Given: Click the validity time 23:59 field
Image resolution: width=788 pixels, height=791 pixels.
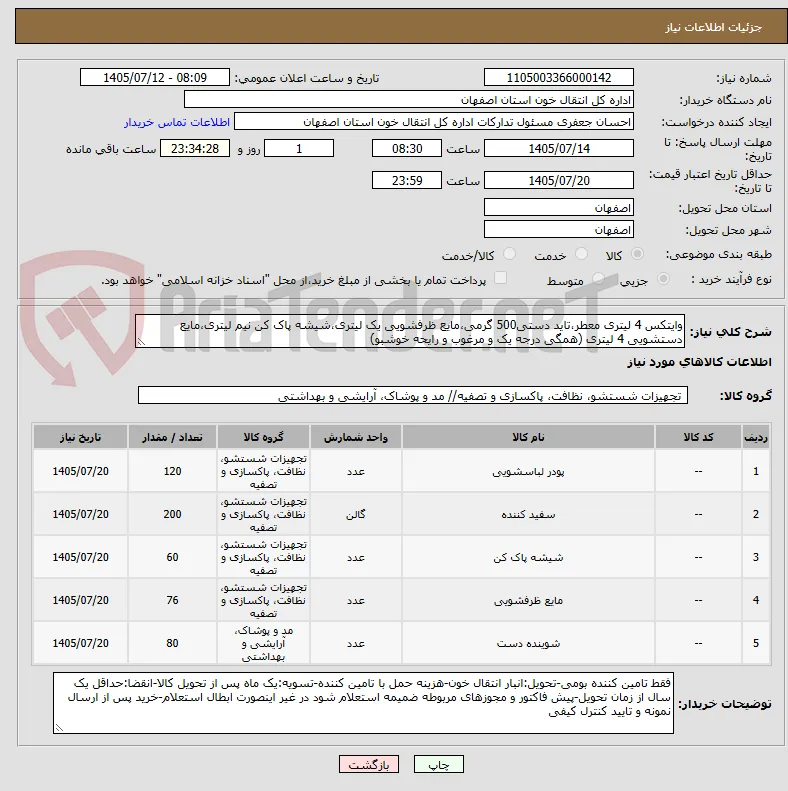Looking at the screenshot, I should click(407, 180).
